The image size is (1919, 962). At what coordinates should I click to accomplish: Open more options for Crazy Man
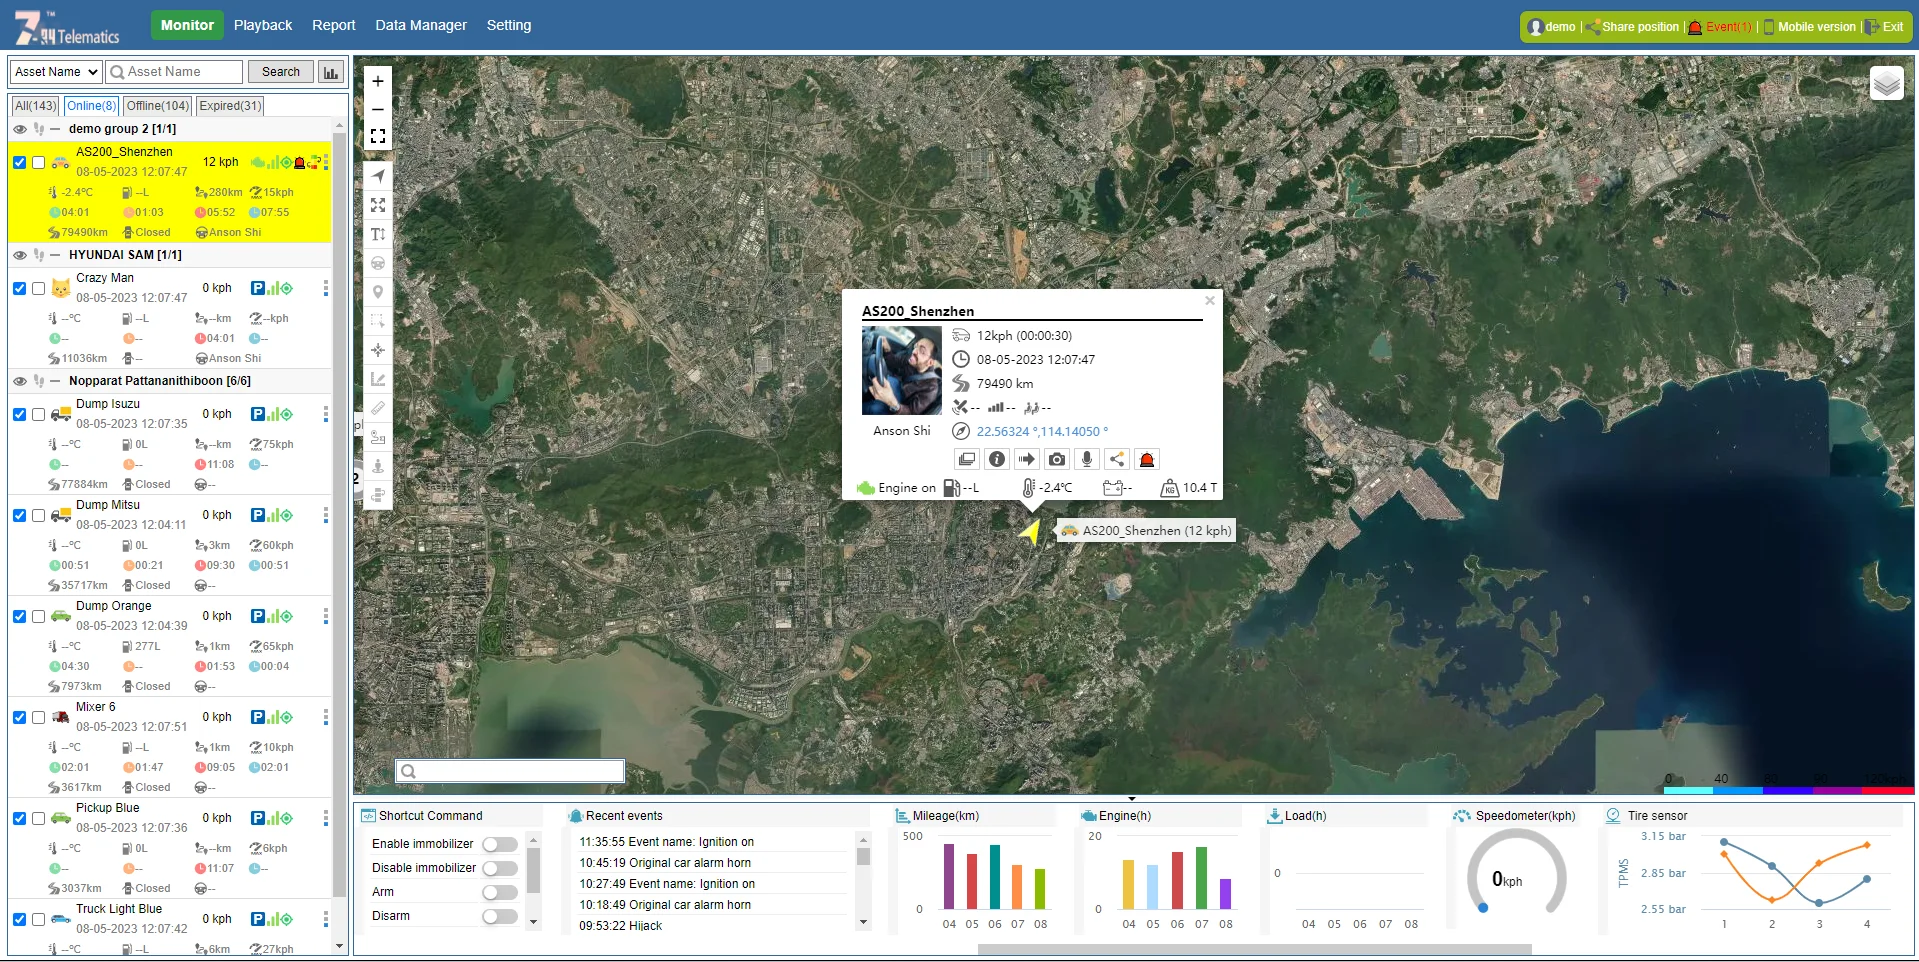pos(326,288)
